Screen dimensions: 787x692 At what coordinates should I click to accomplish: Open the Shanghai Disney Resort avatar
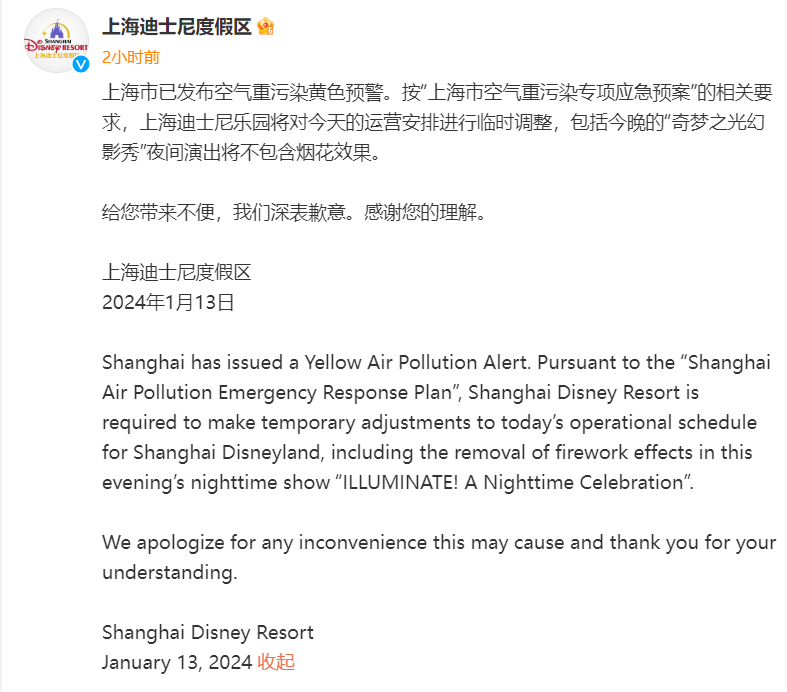(55, 42)
